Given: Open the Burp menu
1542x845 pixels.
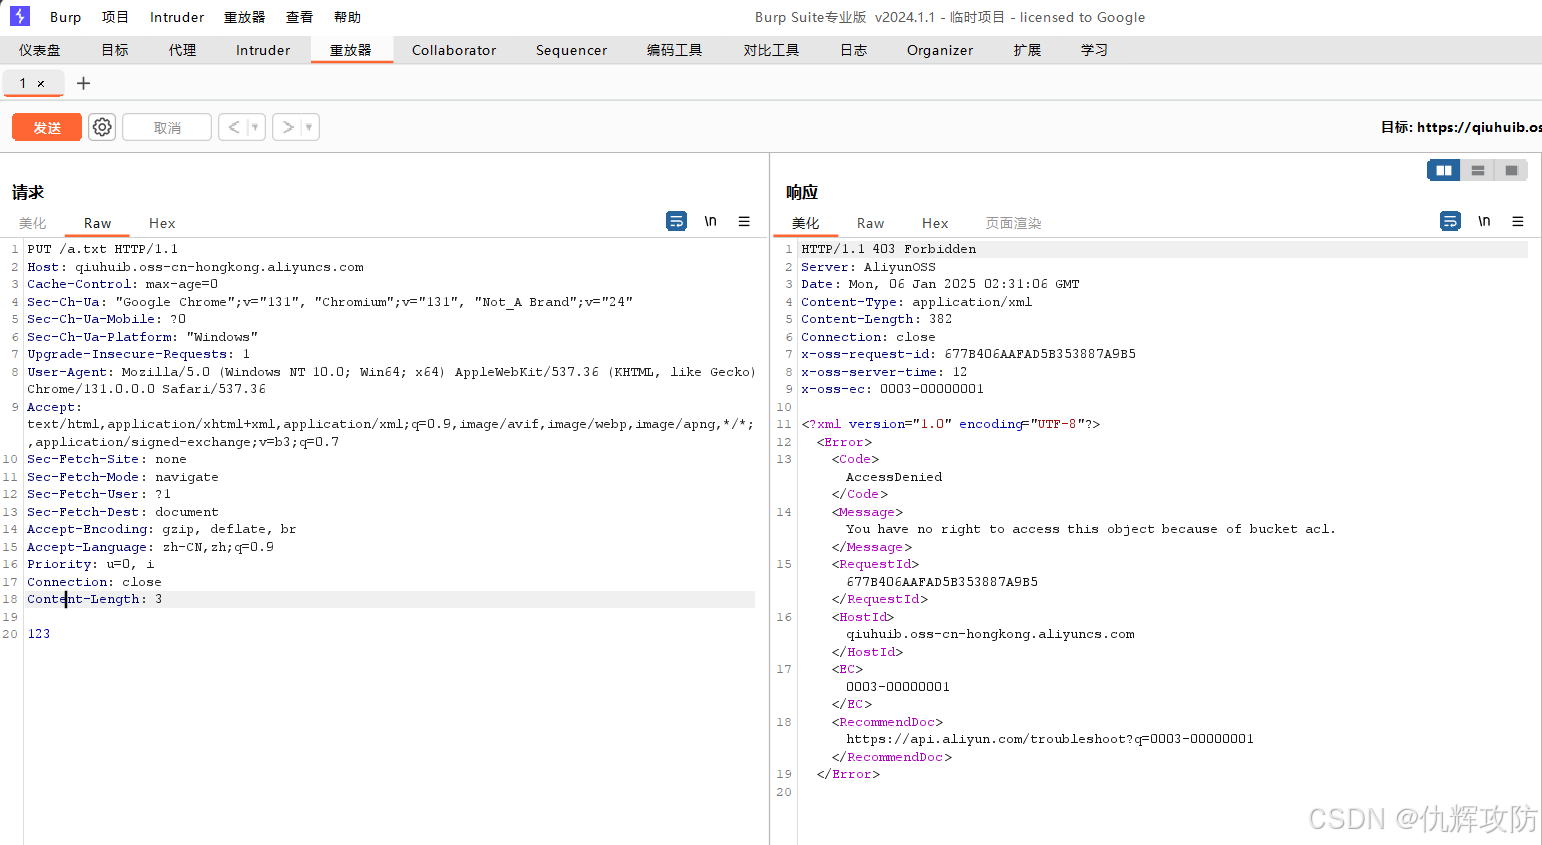Looking at the screenshot, I should 65,17.
